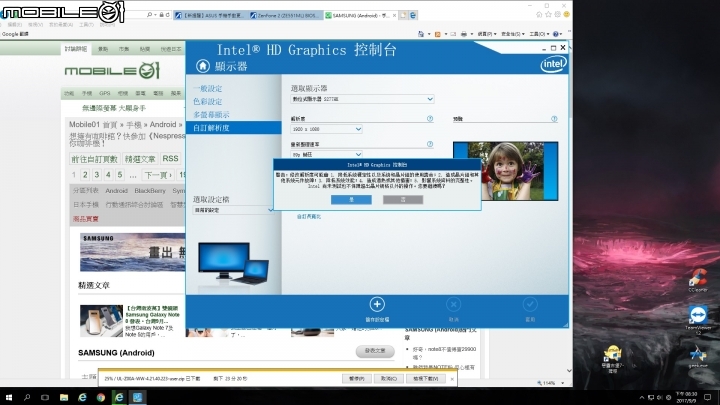Image resolution: width=720 pixels, height=405 pixels.
Task: Open the Action Center notification icon
Action: coord(708,397)
